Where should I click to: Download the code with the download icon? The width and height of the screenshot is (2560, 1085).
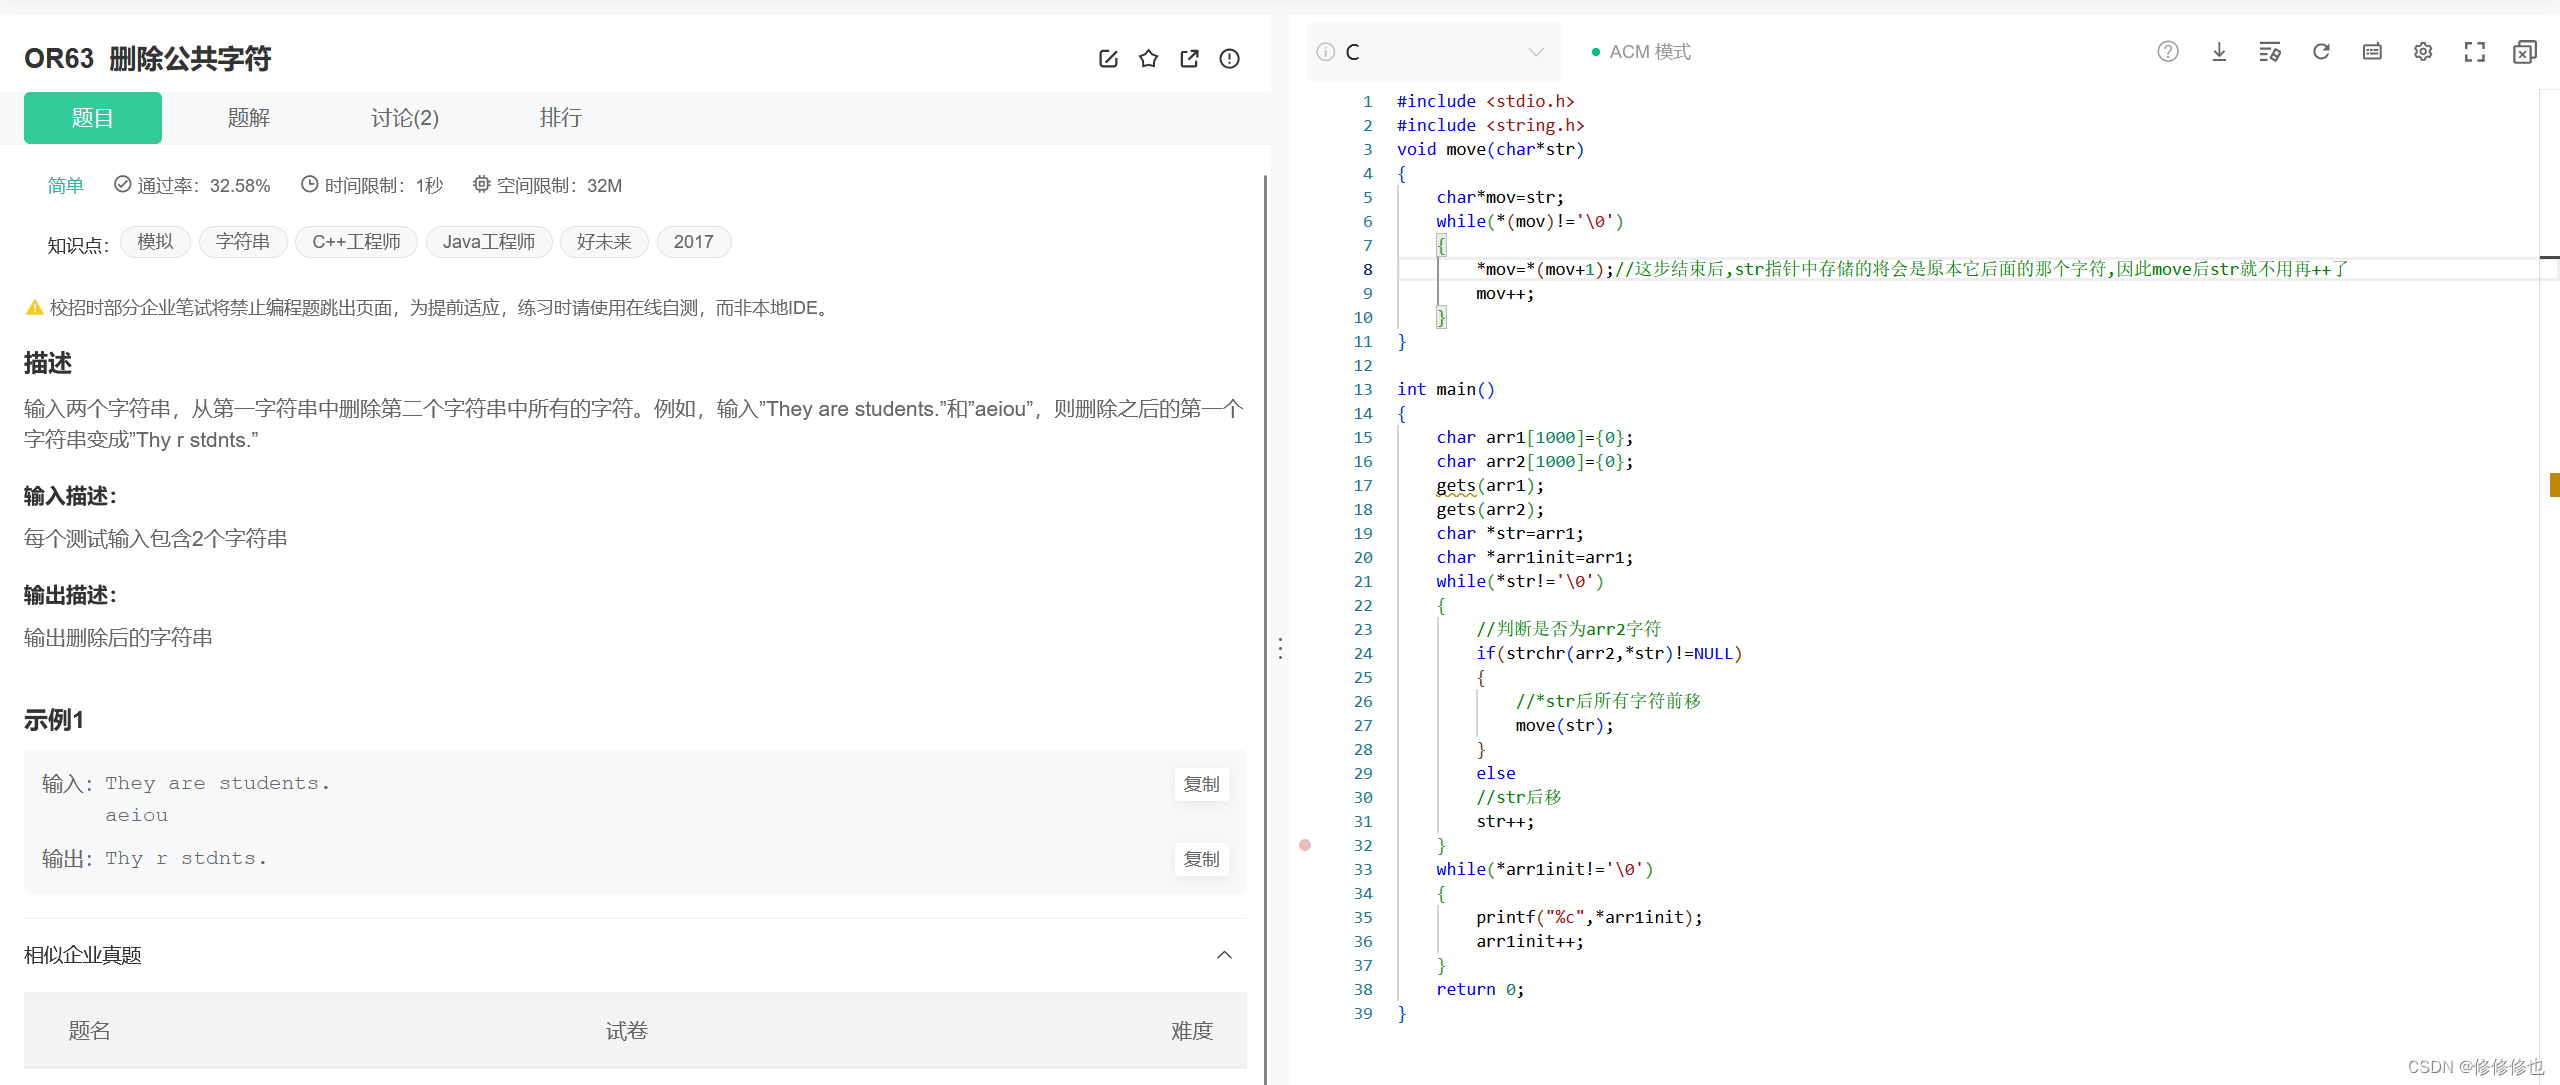pos(2218,52)
